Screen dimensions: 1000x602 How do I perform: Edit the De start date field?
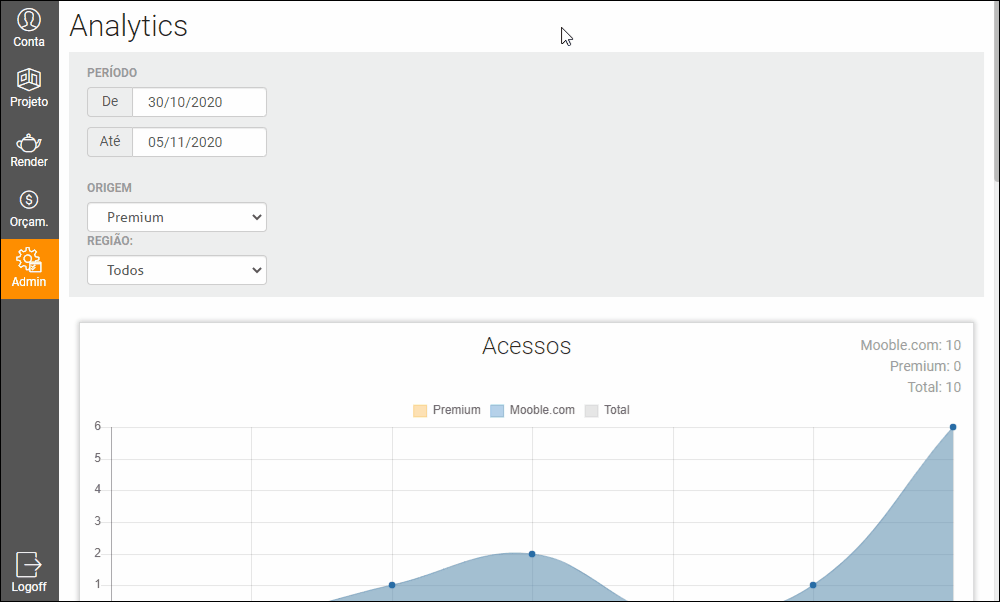point(199,102)
